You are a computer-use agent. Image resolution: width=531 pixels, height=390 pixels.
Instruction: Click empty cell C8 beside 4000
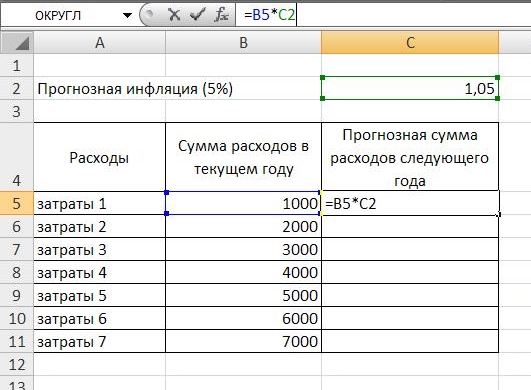click(x=410, y=273)
